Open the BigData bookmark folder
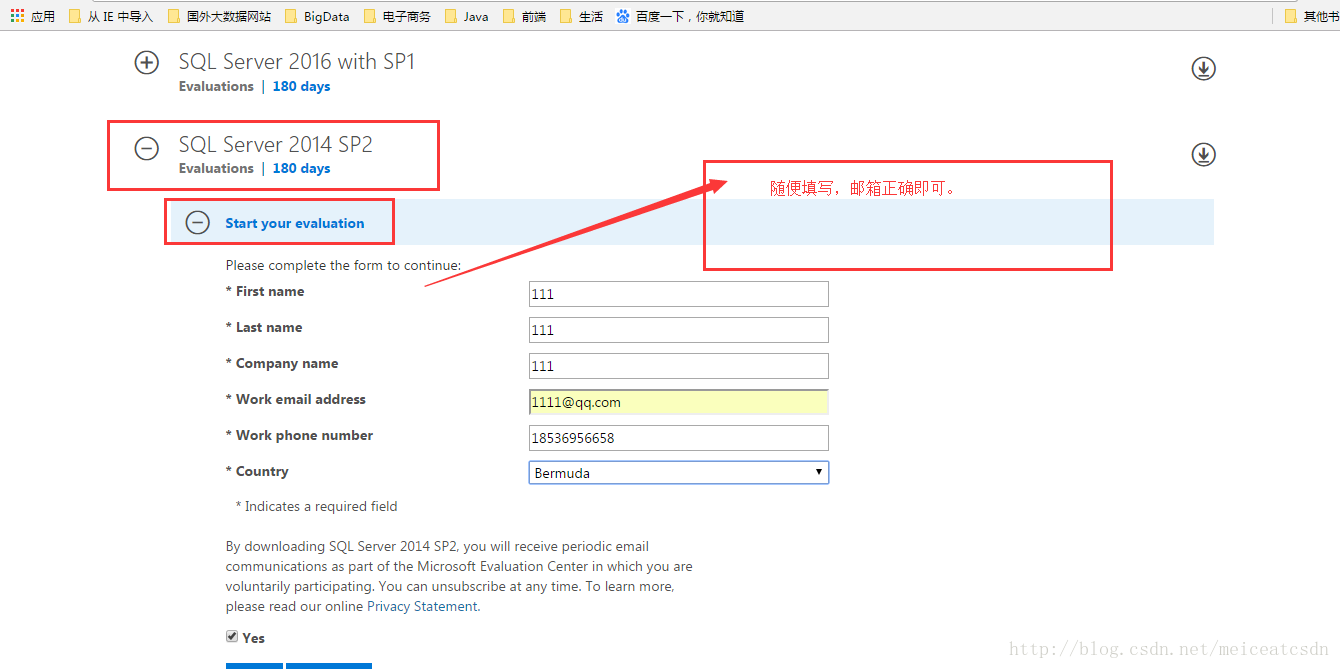 [317, 16]
